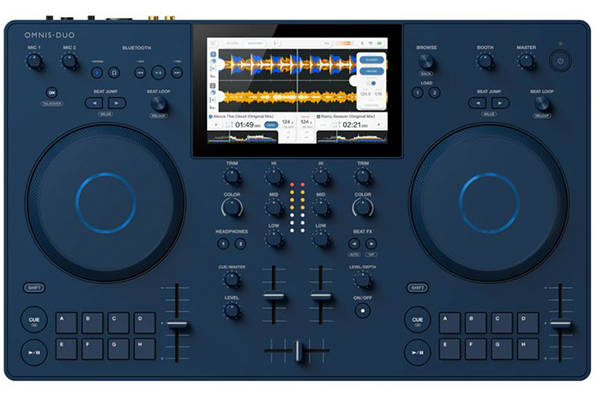Viewport: 600px width, 400px height.
Task: Trigger left deck performance pad E
Action: click(67, 349)
